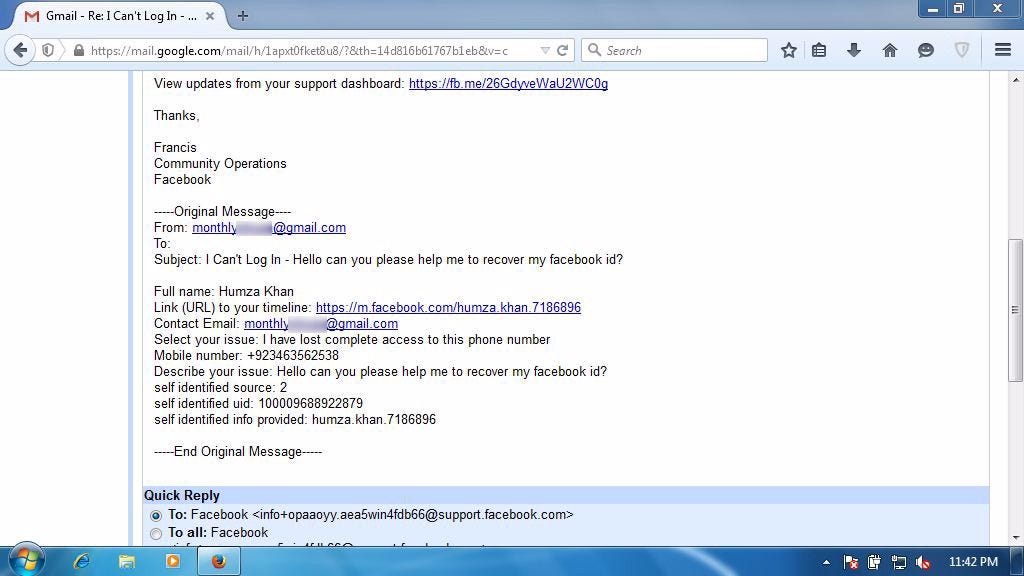View site security padlock info

point(78,50)
